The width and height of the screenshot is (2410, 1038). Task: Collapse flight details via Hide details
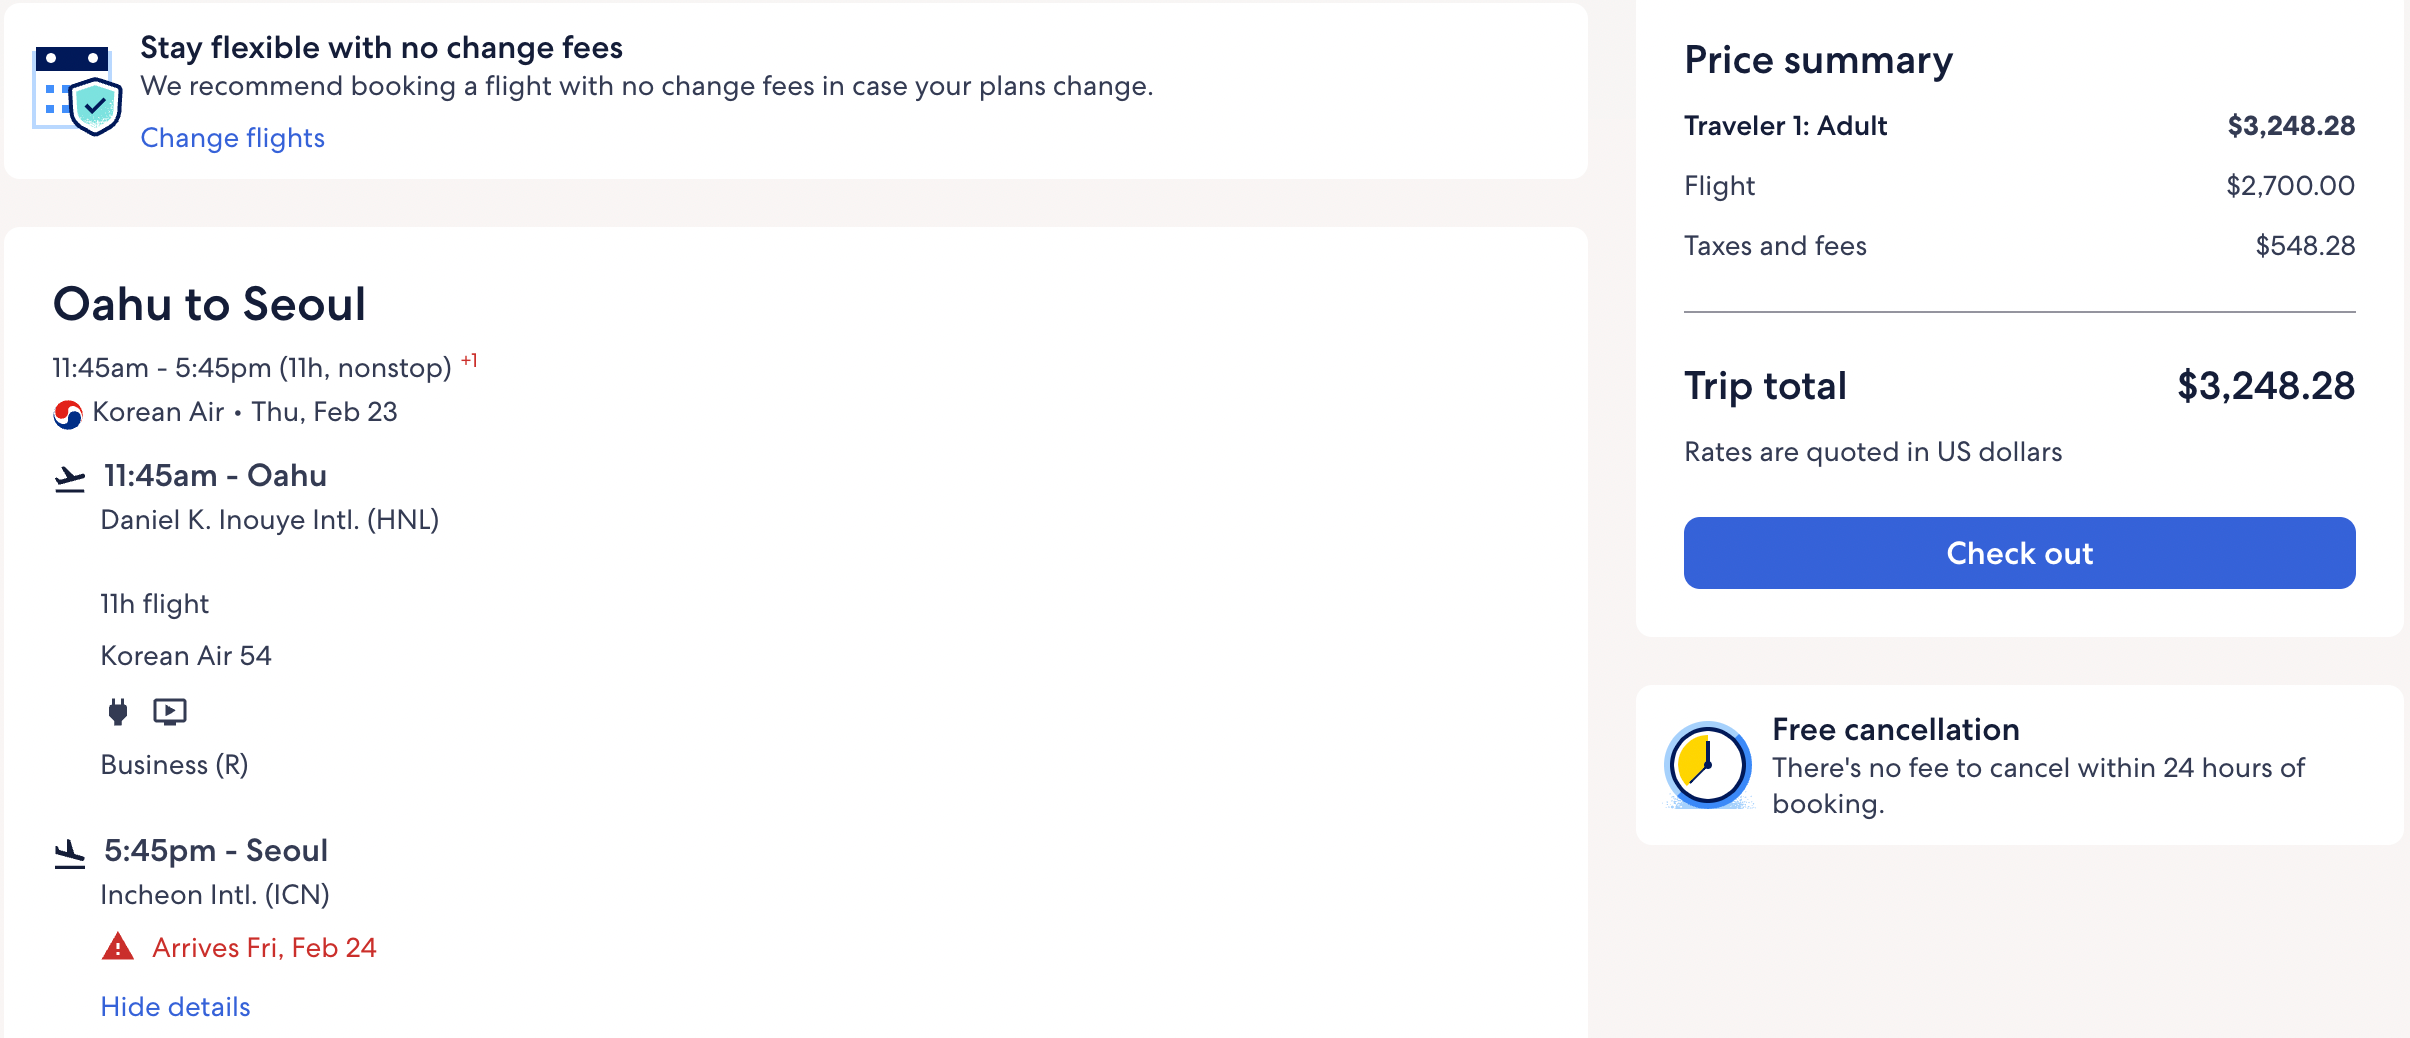coord(175,1007)
